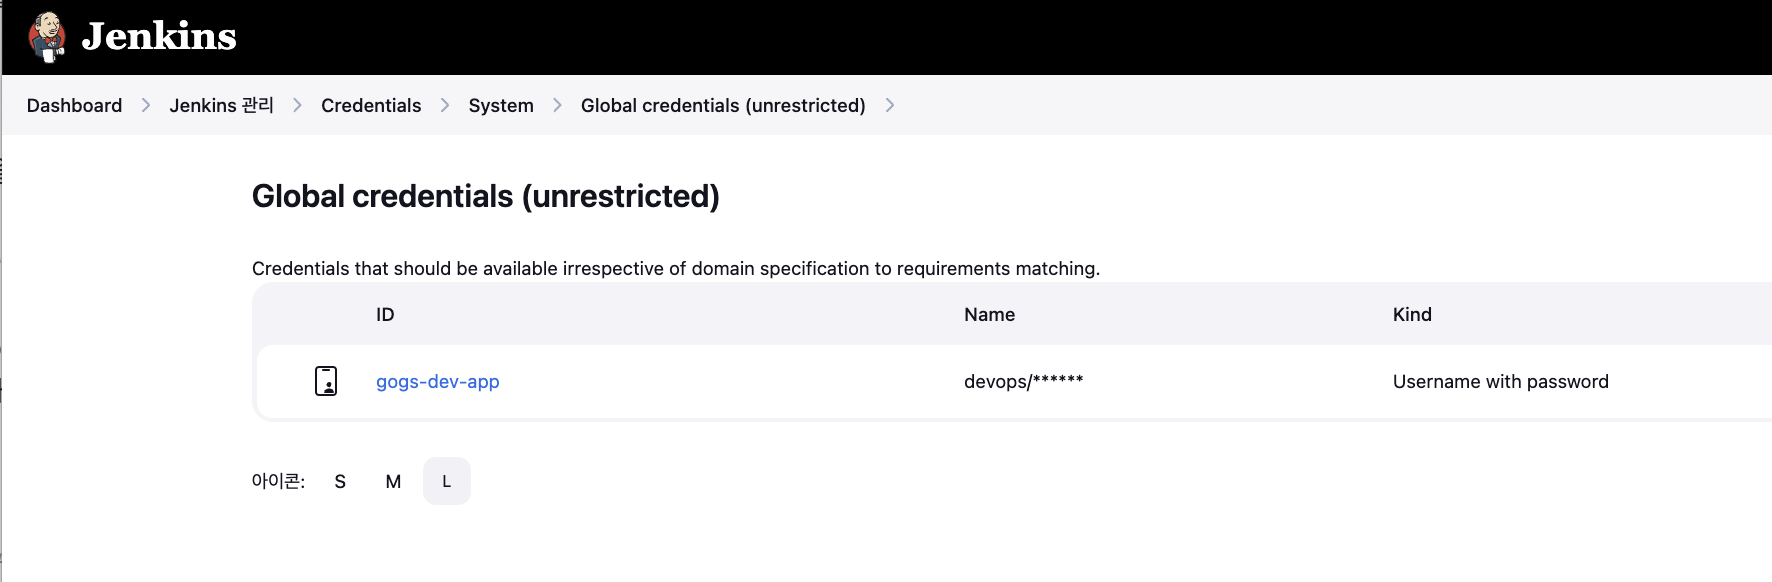The width and height of the screenshot is (1772, 582).
Task: Open the gogs-dev-app credential link
Action: click(437, 381)
